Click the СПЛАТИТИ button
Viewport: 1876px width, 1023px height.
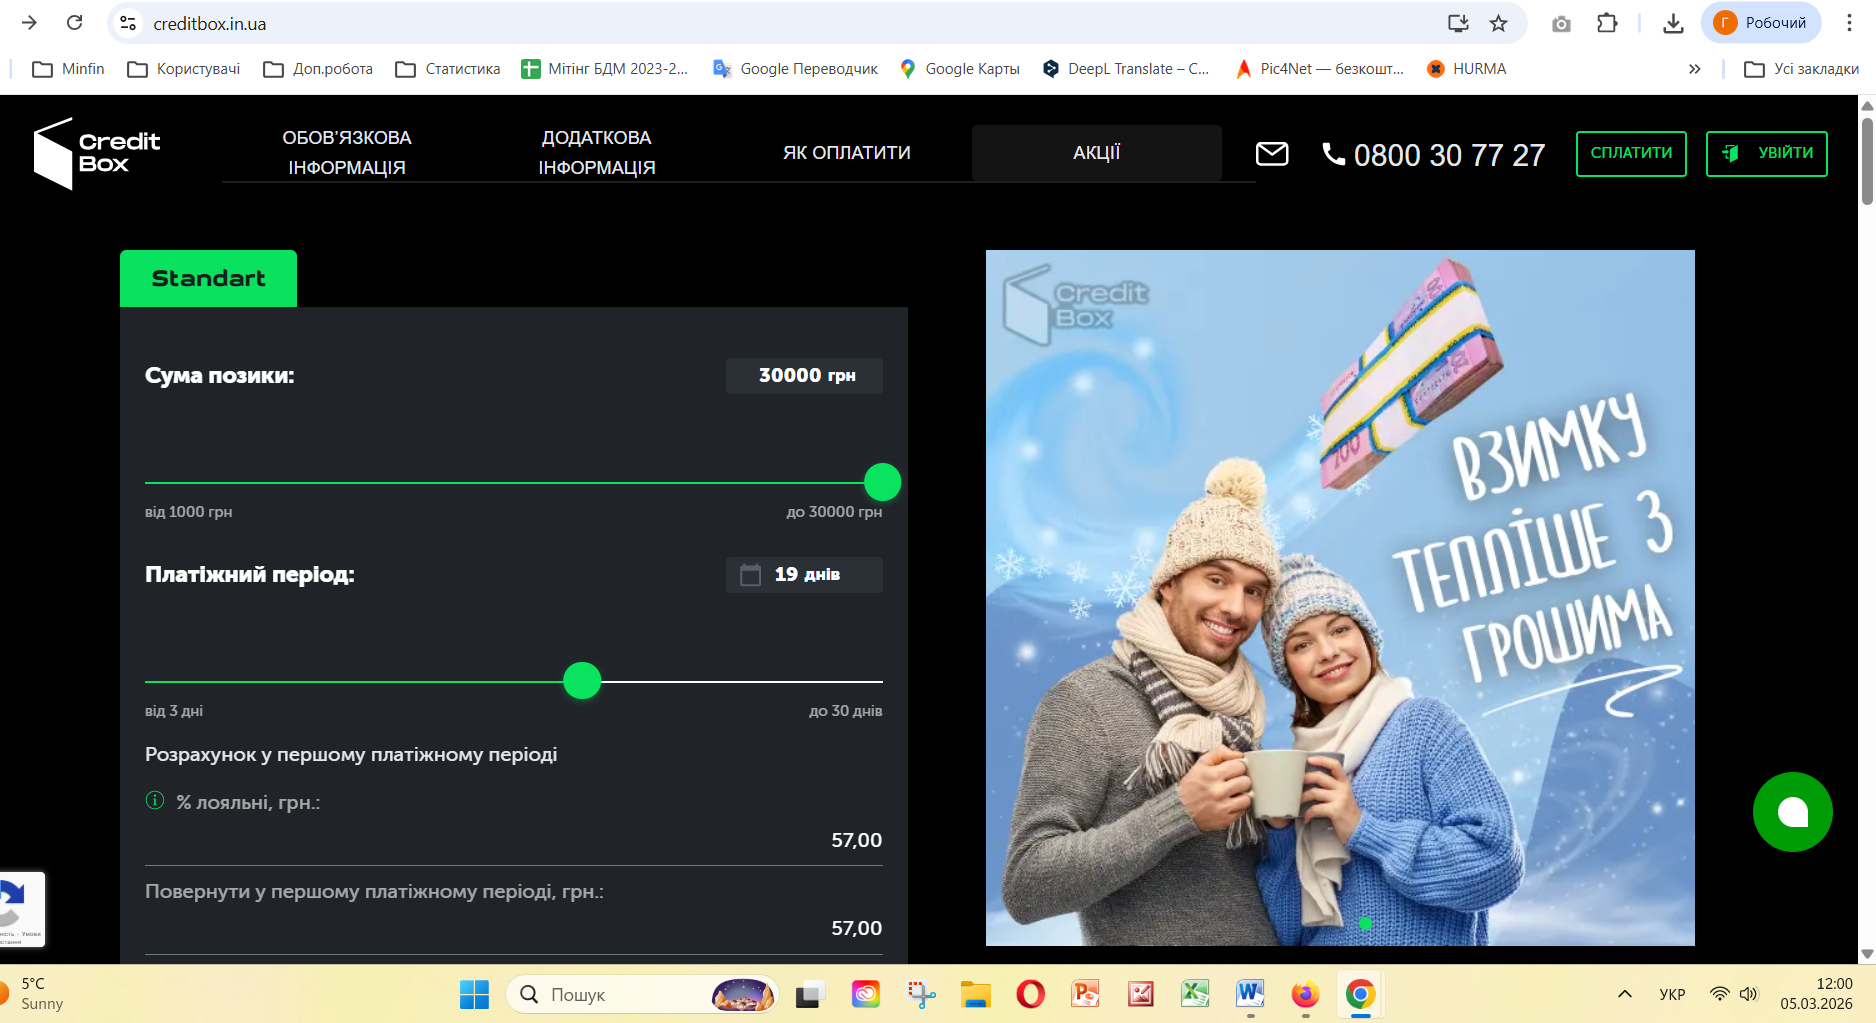tap(1631, 153)
